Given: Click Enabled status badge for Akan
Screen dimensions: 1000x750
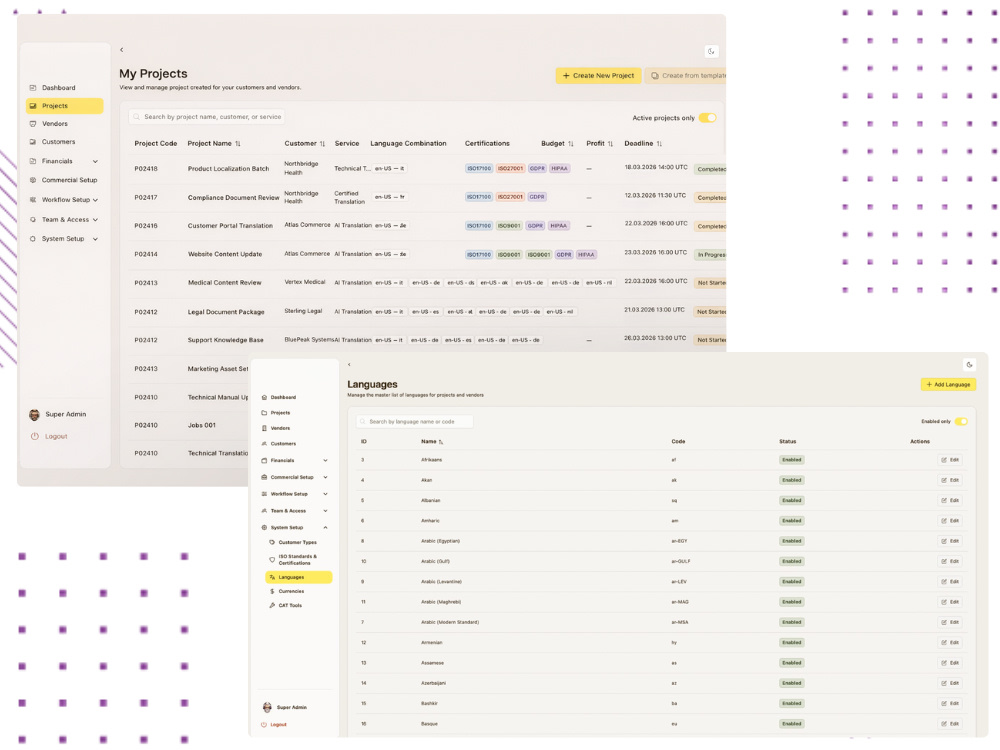Looking at the screenshot, I should (791, 480).
